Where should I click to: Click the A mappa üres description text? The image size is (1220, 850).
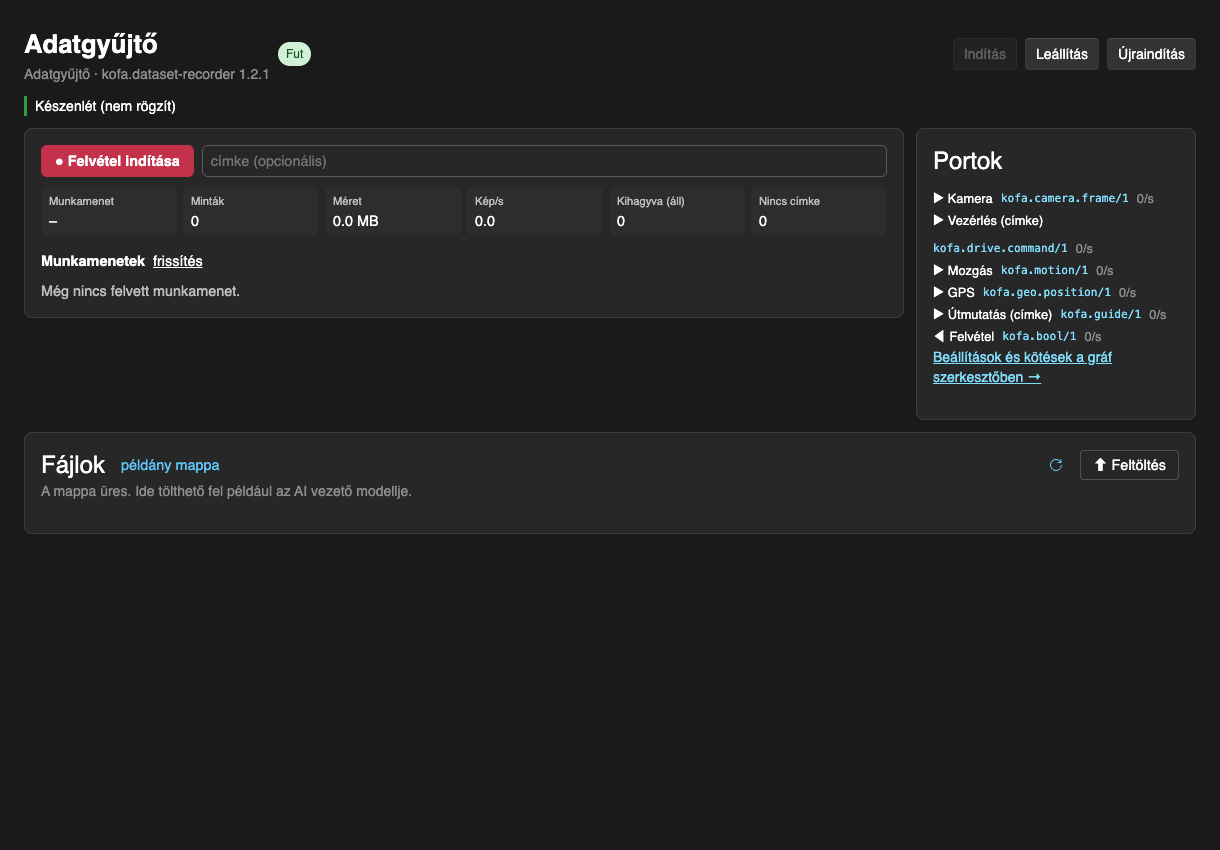226,491
